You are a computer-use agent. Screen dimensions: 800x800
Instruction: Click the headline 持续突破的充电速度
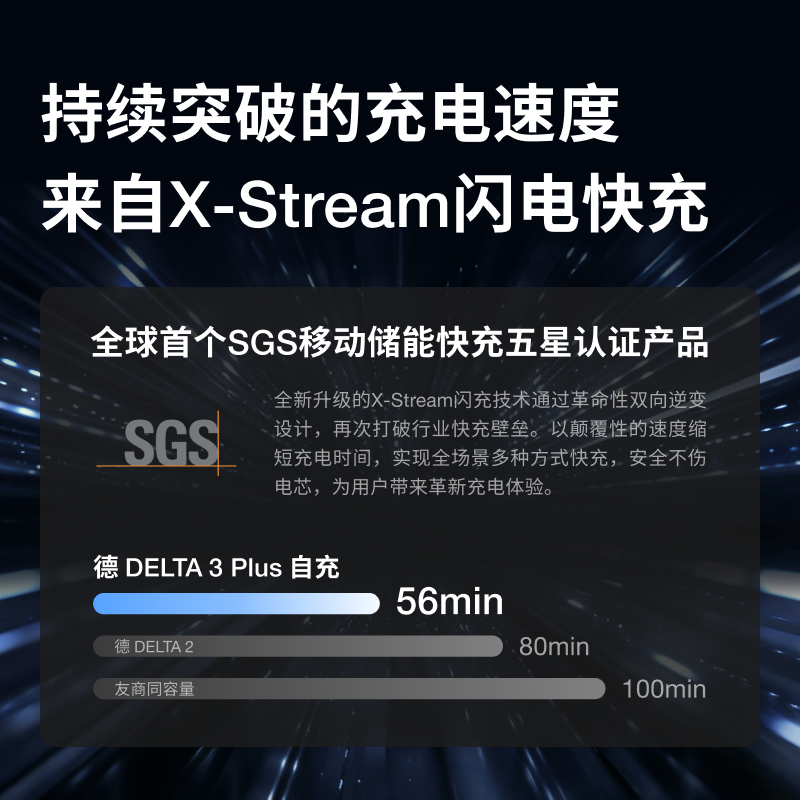click(x=330, y=113)
